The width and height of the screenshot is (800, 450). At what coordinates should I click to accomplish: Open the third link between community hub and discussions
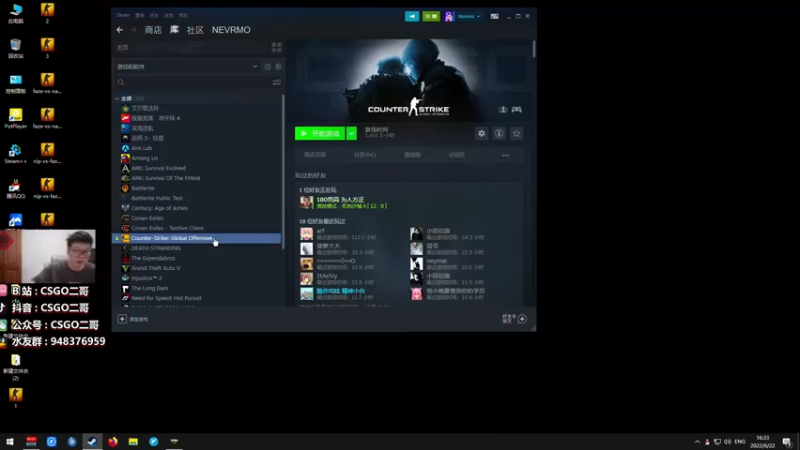412,155
